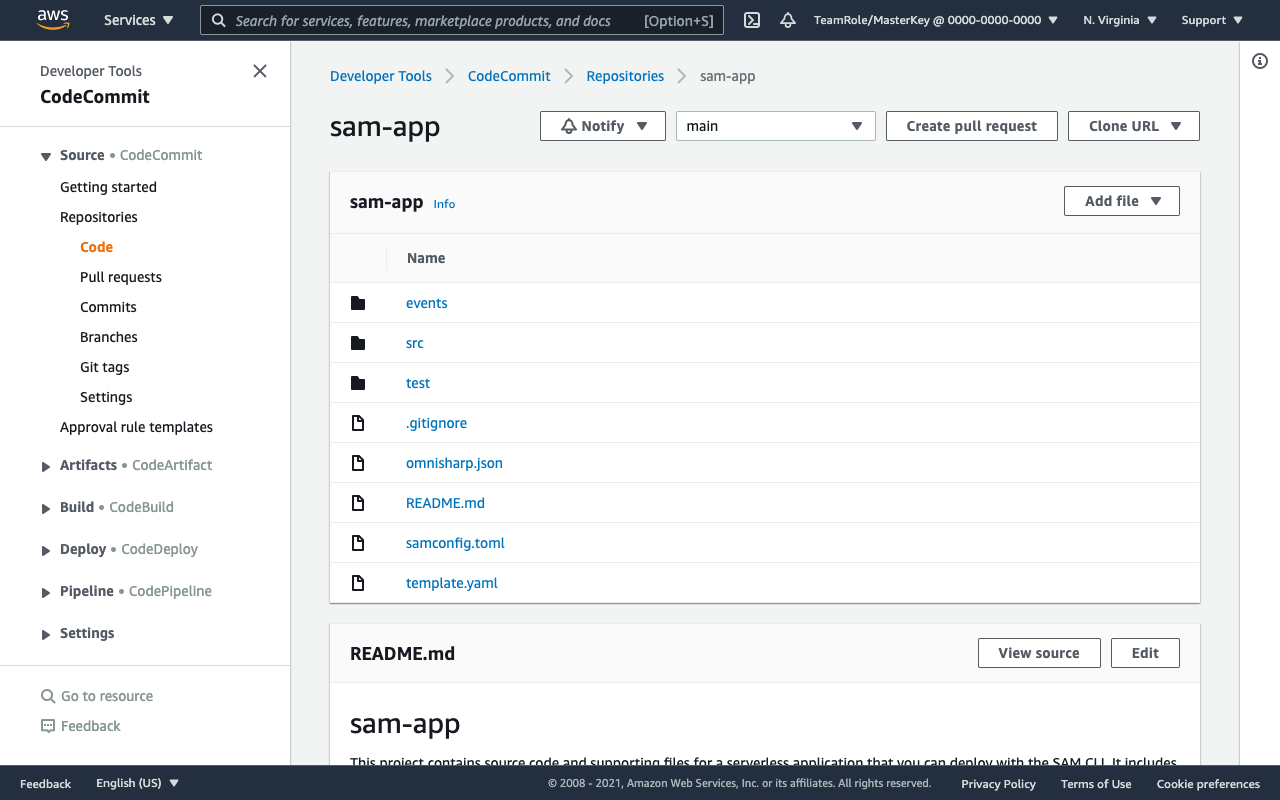Click Repositories breadcrumb link
The image size is (1280, 800).
625,76
